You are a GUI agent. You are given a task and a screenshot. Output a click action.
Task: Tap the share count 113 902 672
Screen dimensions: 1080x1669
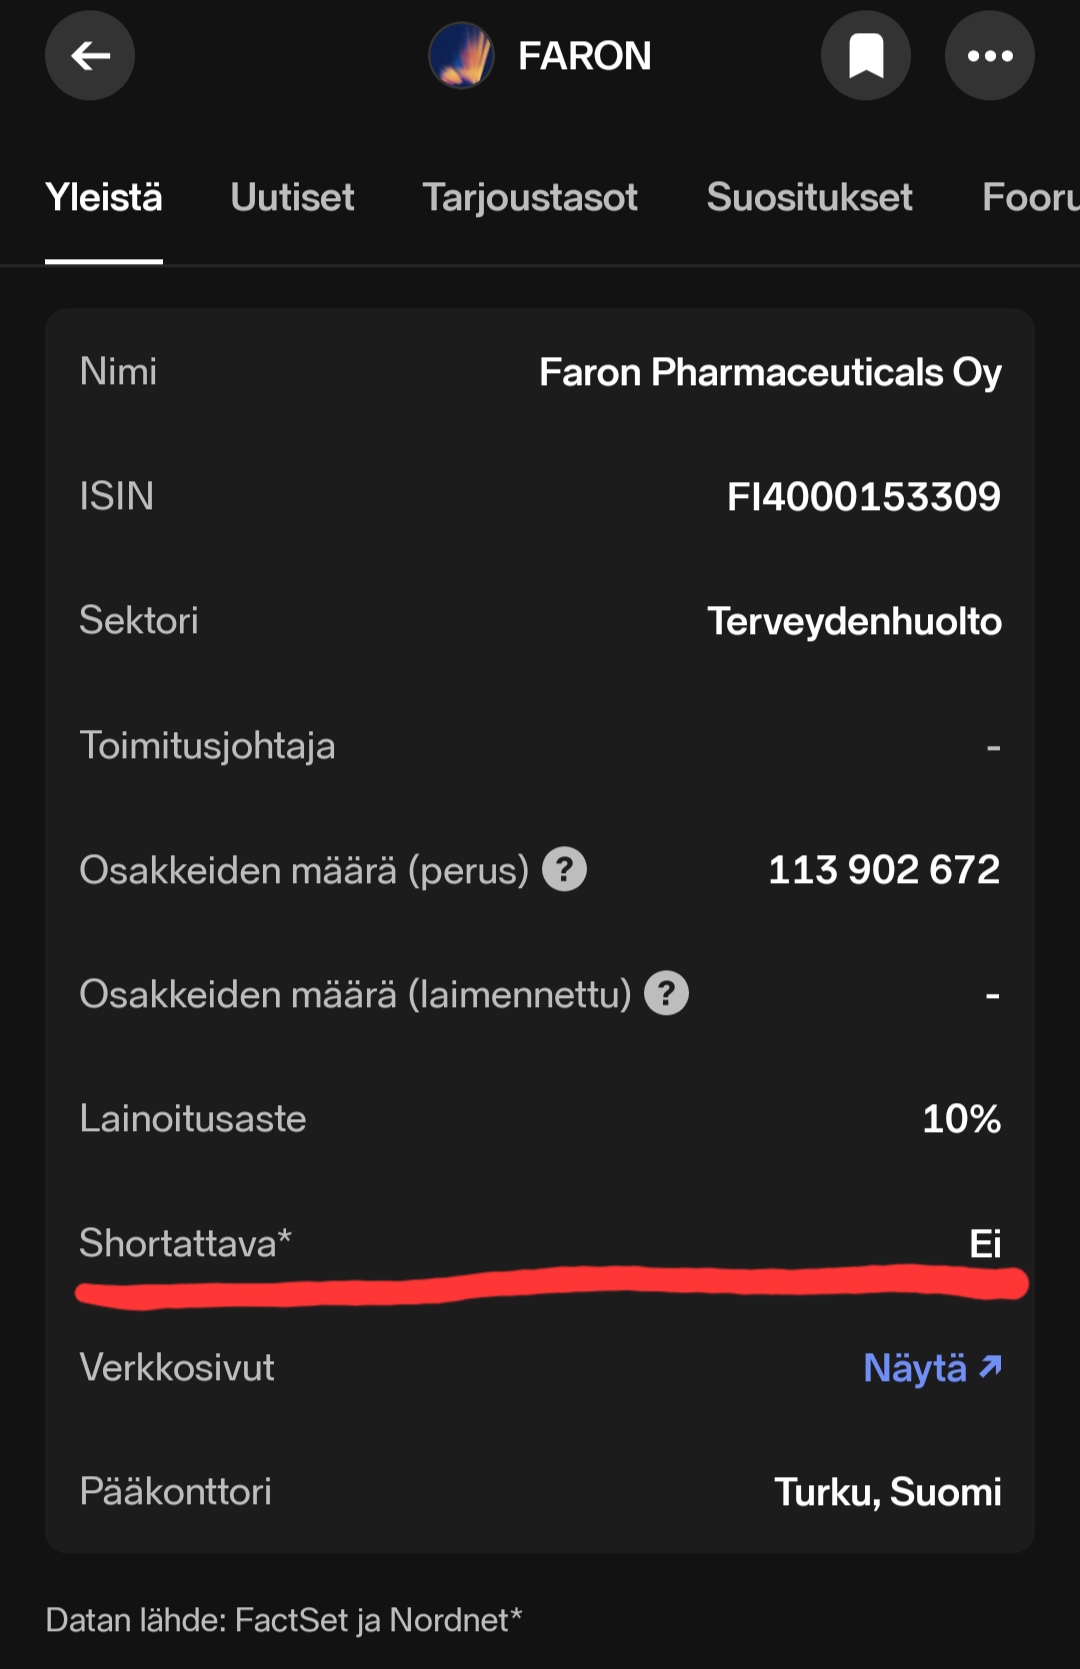(x=883, y=870)
